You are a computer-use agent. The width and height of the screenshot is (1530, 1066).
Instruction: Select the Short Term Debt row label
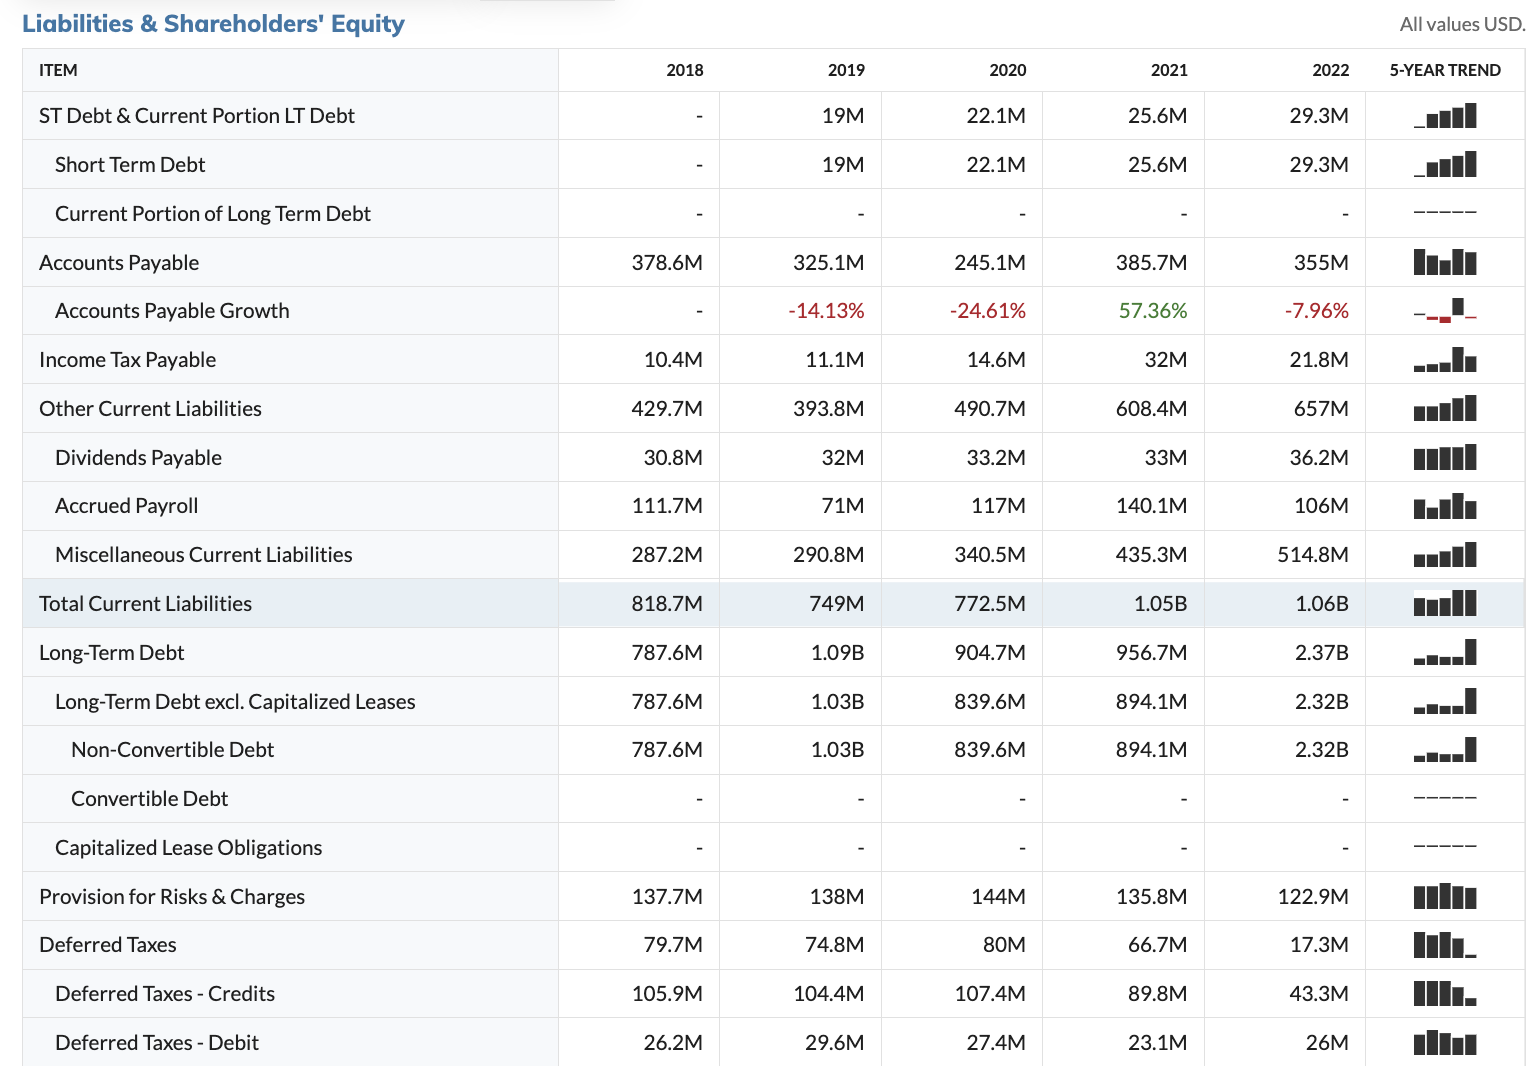(x=130, y=165)
